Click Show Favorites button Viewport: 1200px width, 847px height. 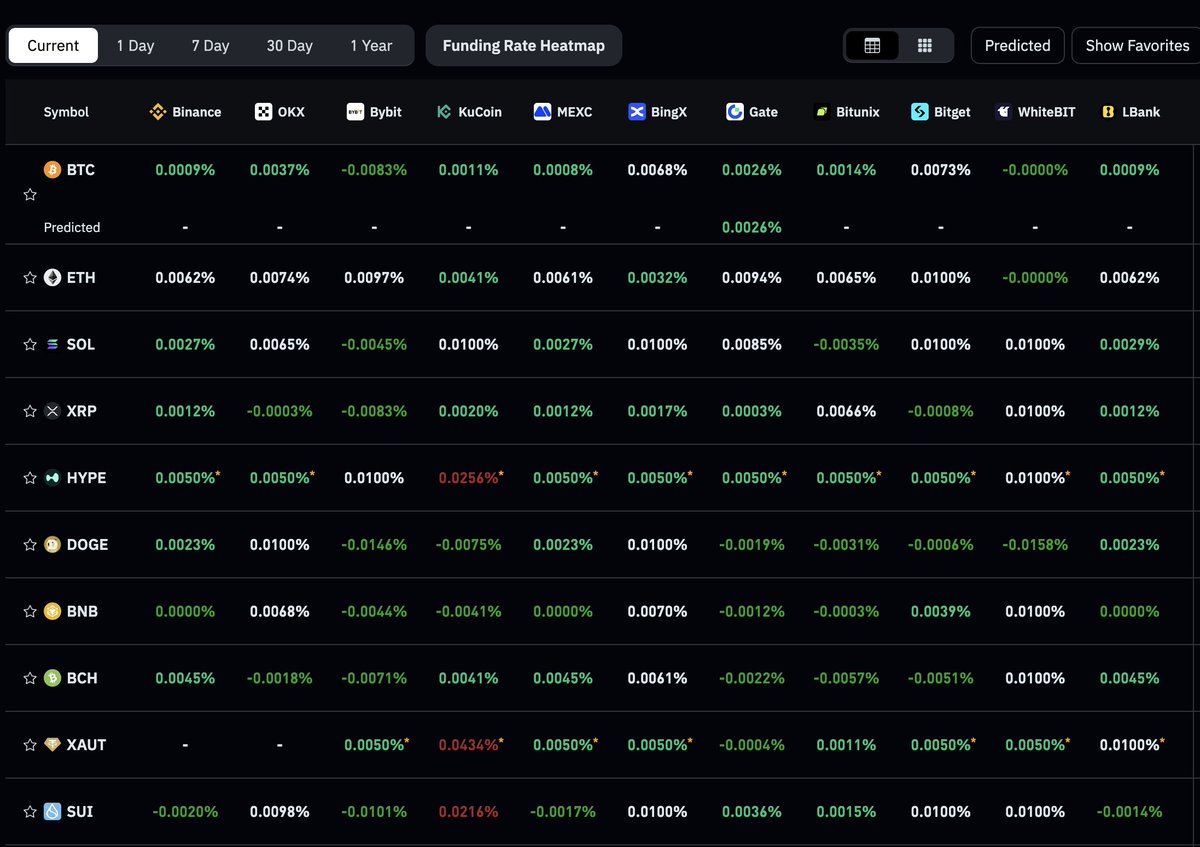[x=1137, y=46]
